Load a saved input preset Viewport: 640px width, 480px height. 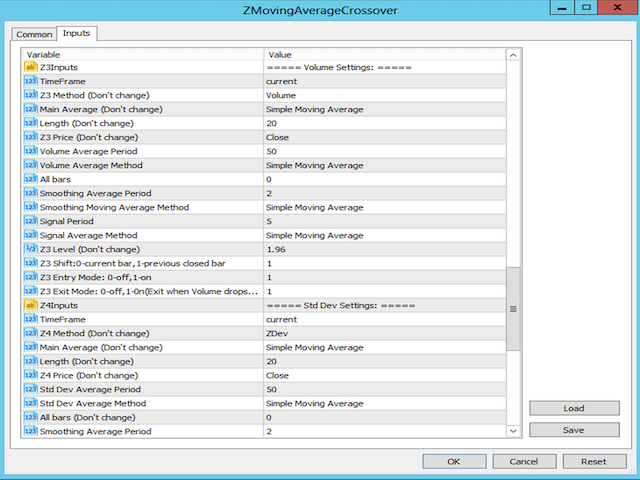[x=574, y=408]
